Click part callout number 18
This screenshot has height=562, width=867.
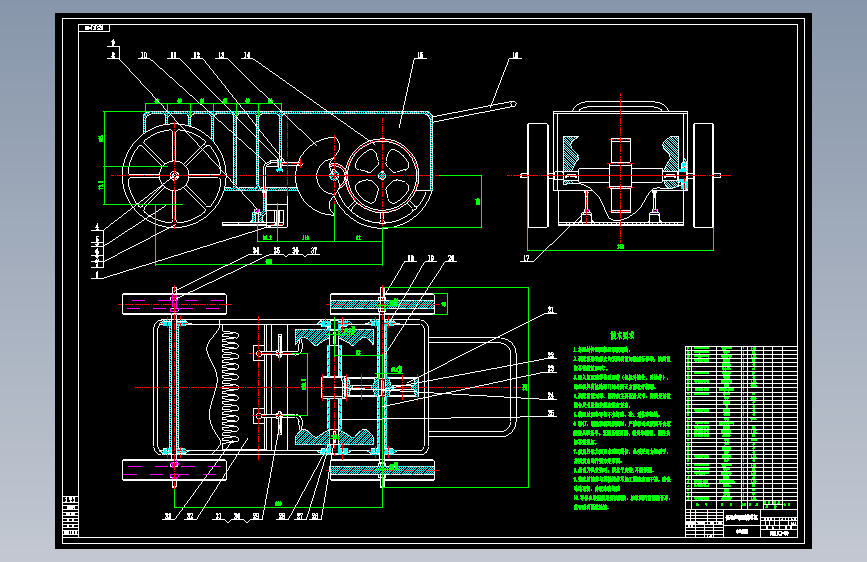[411, 258]
